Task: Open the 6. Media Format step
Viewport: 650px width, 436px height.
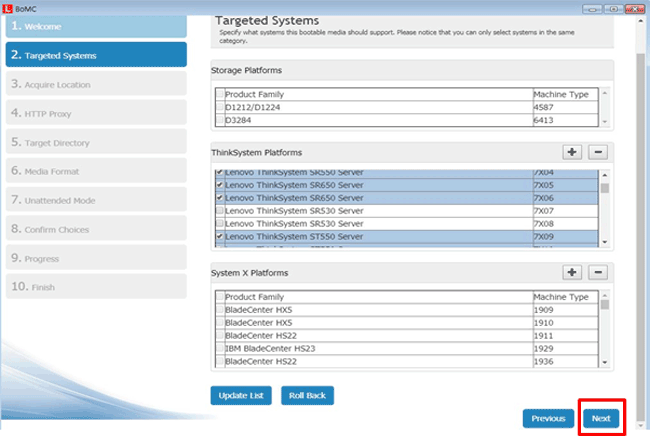Action: [x=96, y=171]
